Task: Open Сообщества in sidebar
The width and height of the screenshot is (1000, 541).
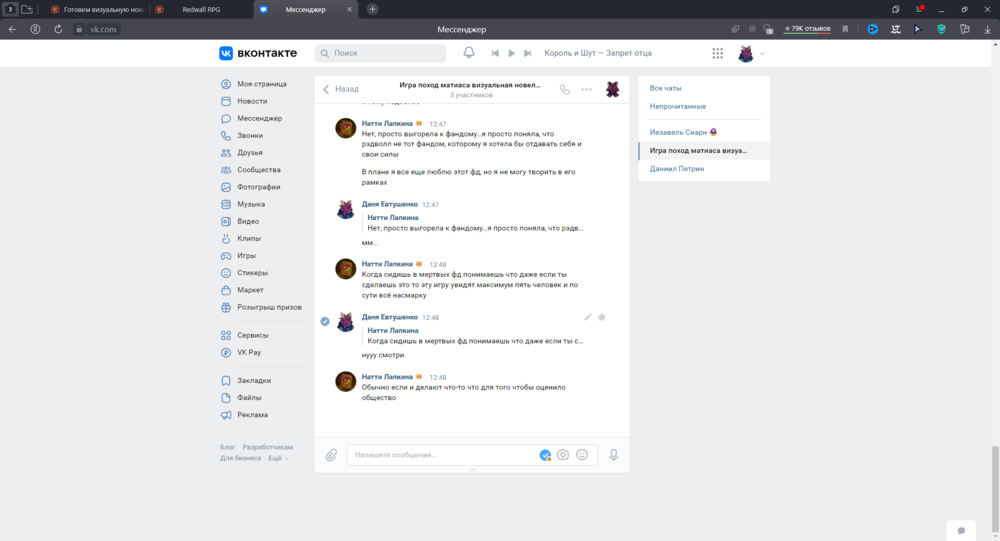Action: pos(251,170)
